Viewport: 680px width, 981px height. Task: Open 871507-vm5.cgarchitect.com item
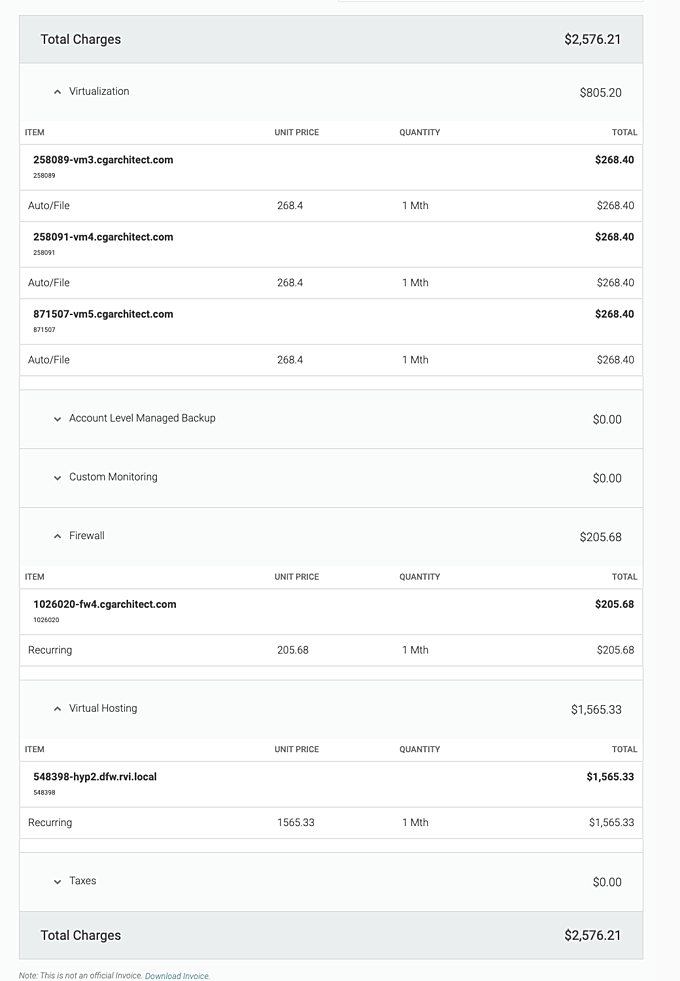click(103, 314)
